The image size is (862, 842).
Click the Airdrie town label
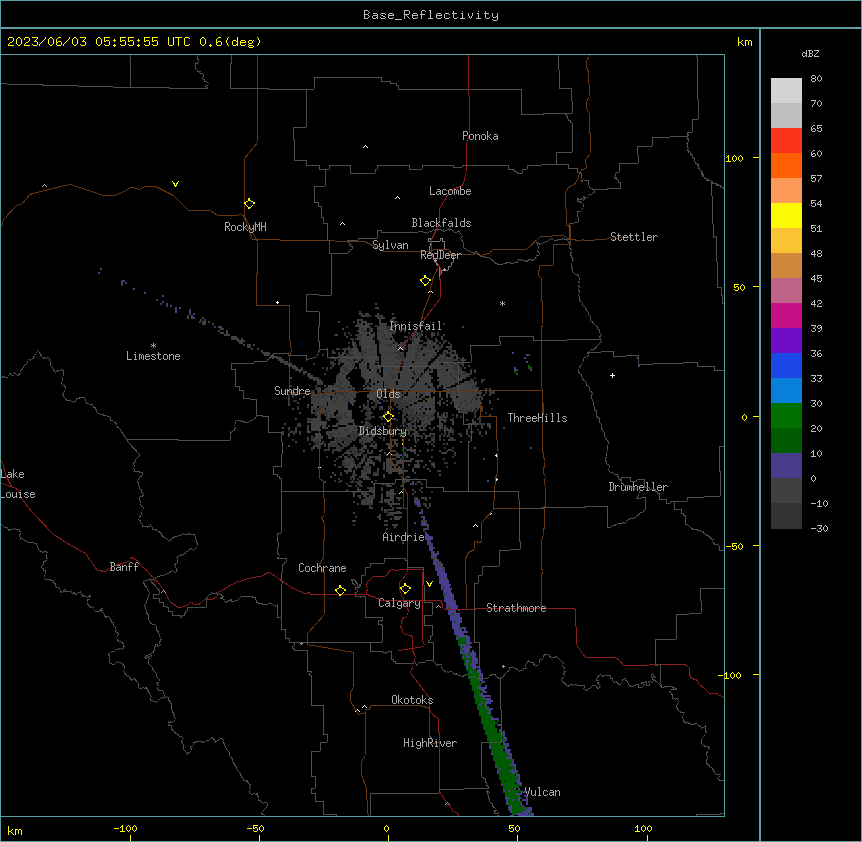tap(404, 537)
